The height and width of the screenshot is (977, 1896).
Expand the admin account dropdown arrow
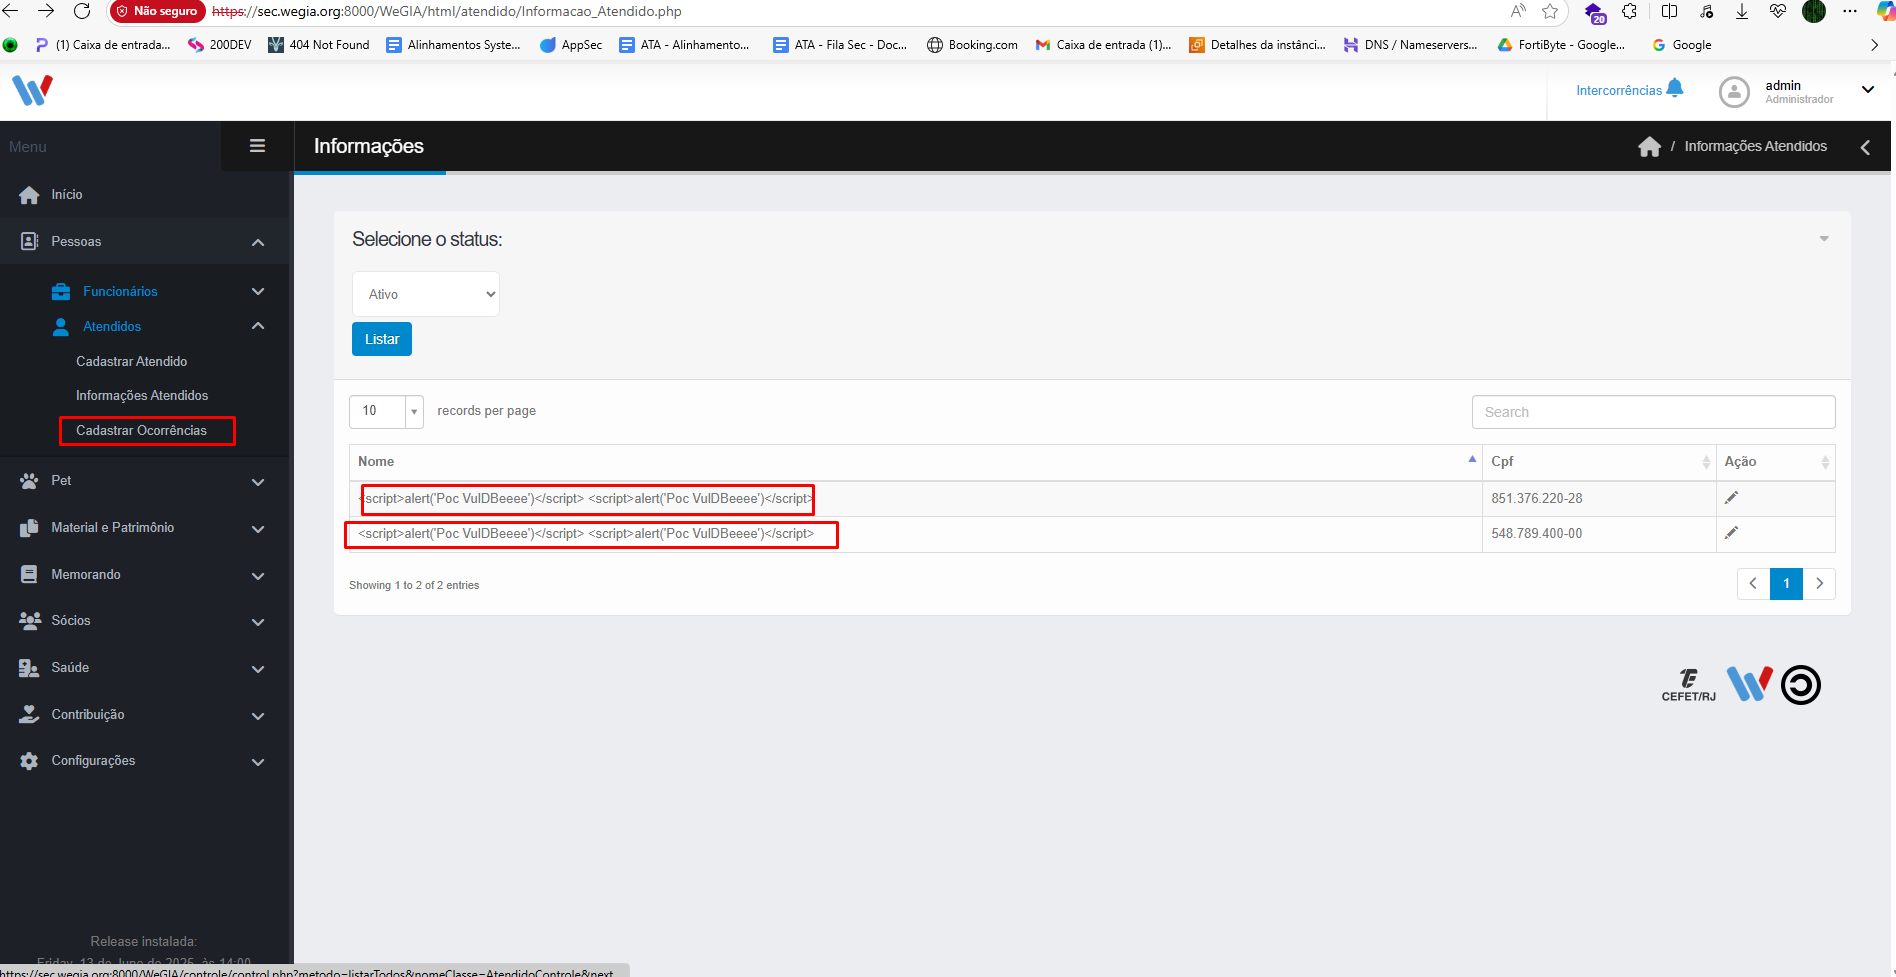1867,89
